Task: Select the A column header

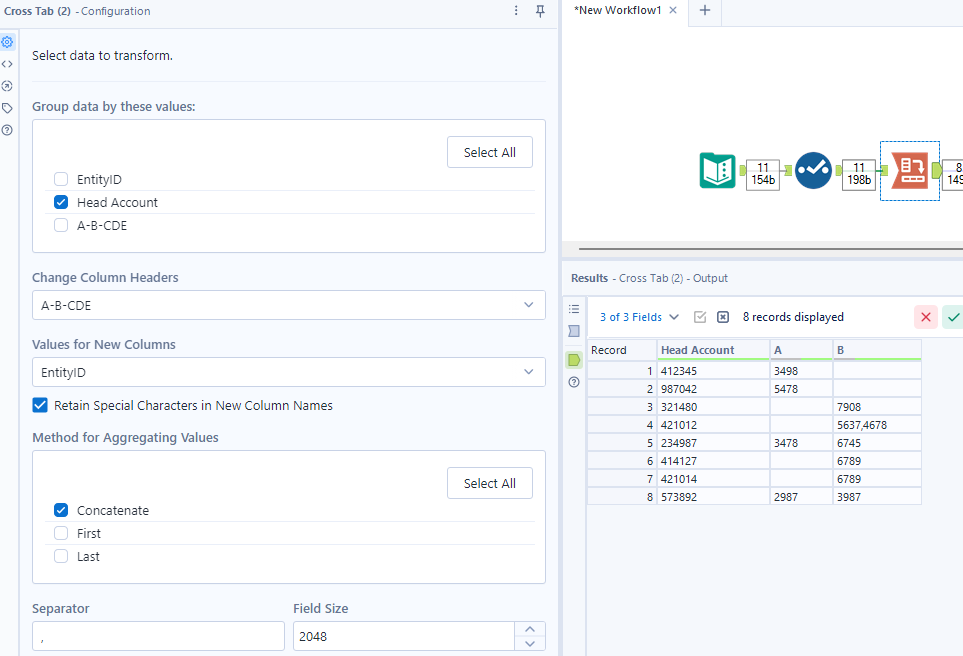Action: tap(801, 350)
